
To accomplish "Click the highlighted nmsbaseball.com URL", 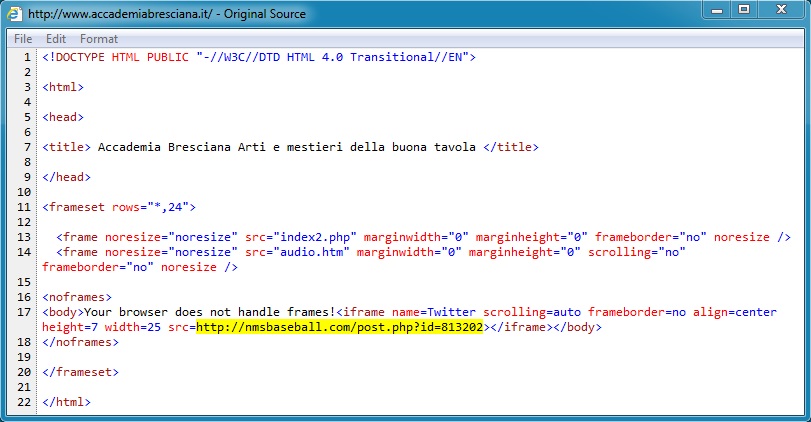I will (x=340, y=327).
